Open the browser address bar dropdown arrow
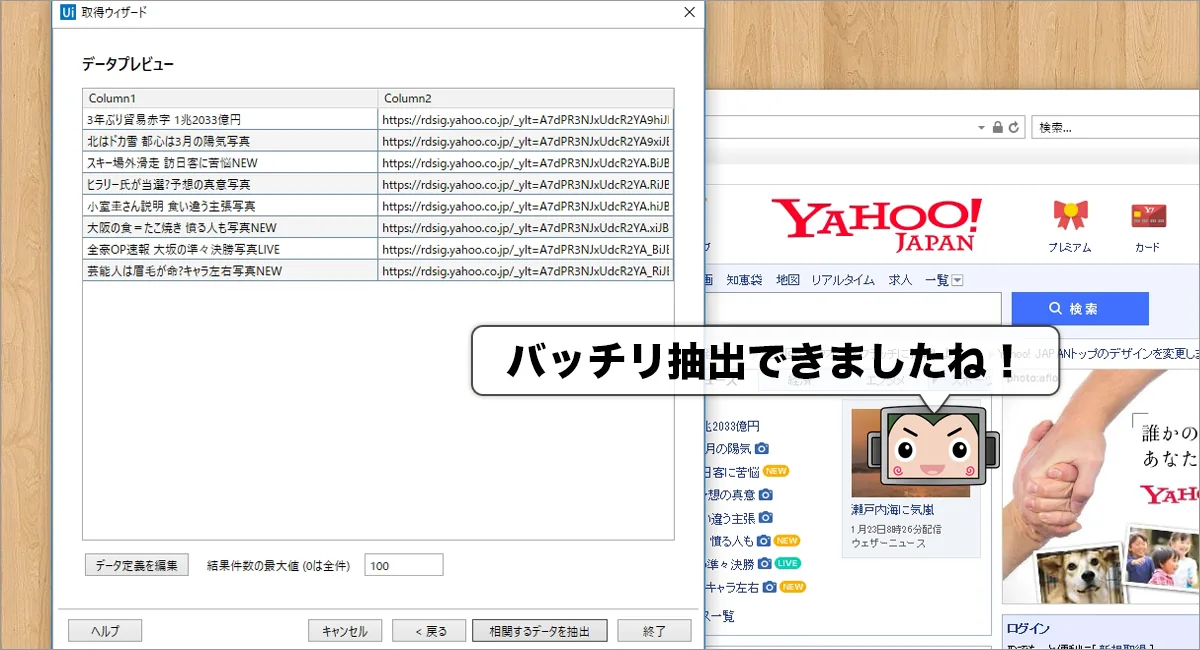 click(x=982, y=128)
